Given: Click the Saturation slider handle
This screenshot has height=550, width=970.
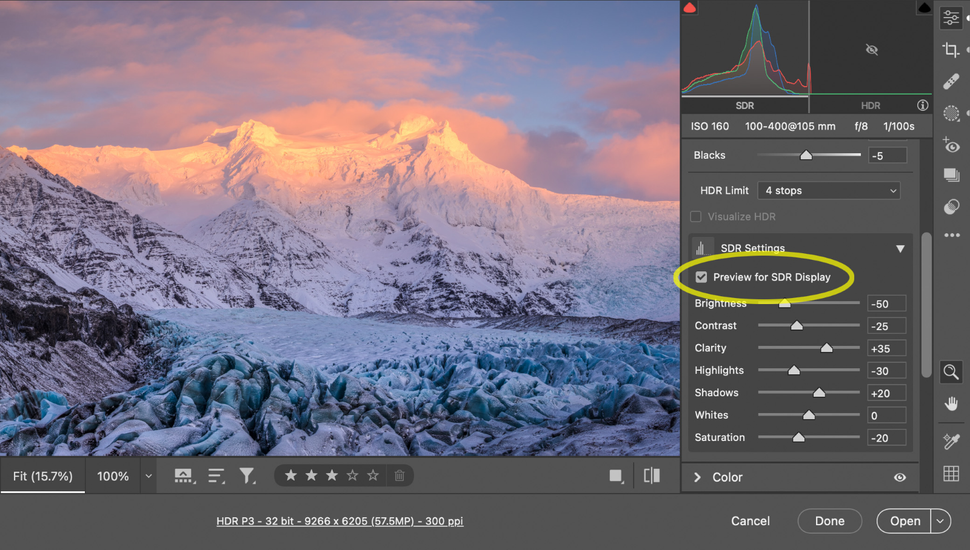Looking at the screenshot, I should (x=799, y=437).
